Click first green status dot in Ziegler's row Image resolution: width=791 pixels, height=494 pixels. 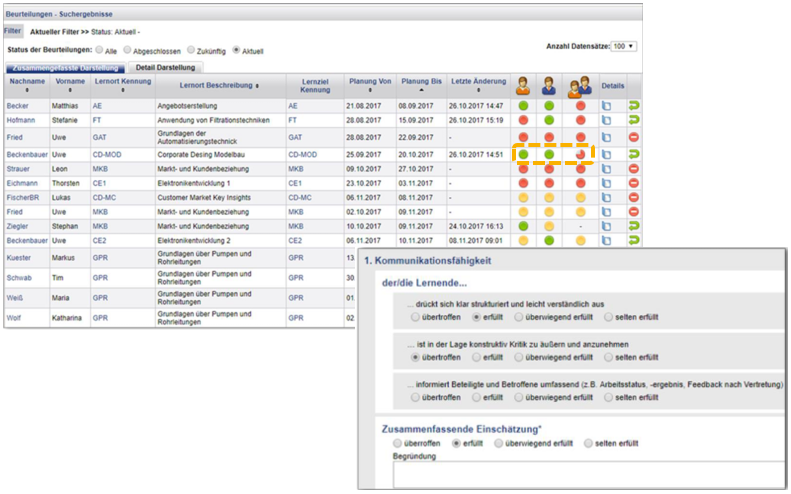(523, 226)
